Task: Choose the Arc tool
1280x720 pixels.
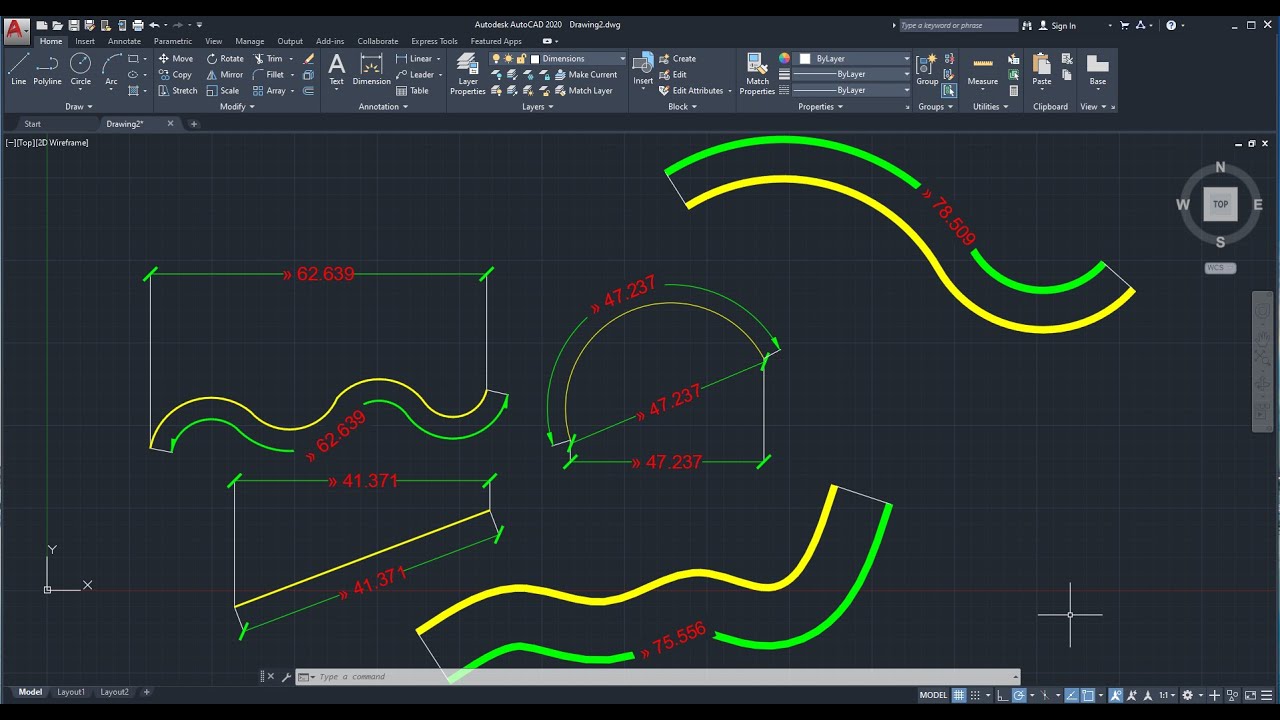Action: pos(111,69)
